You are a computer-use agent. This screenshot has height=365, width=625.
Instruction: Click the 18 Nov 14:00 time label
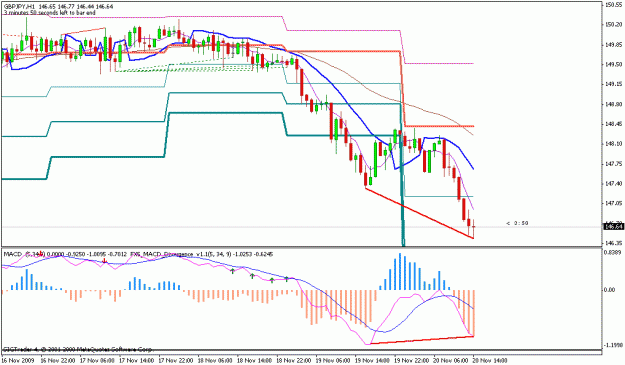point(255,361)
